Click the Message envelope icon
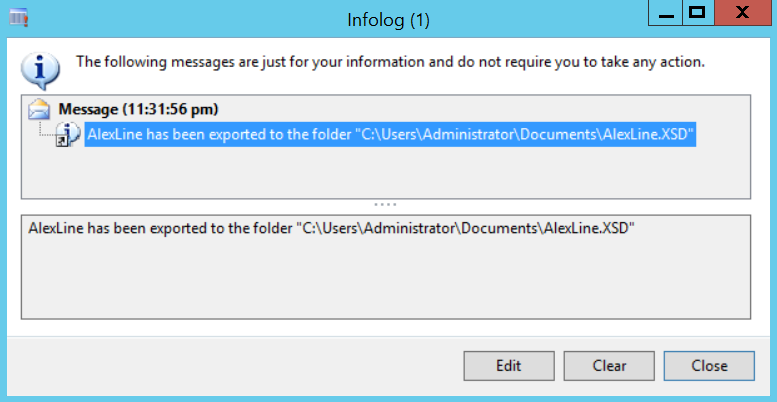The image size is (777, 402). coord(40,109)
